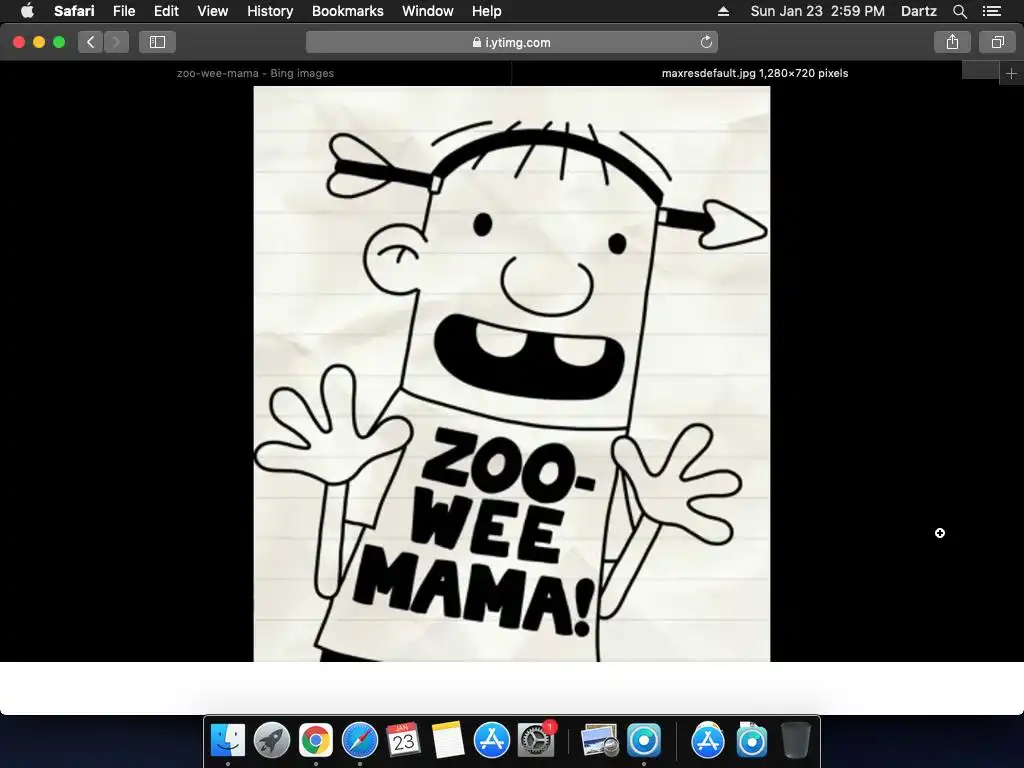Go back with the Safari back arrow

pos(91,42)
